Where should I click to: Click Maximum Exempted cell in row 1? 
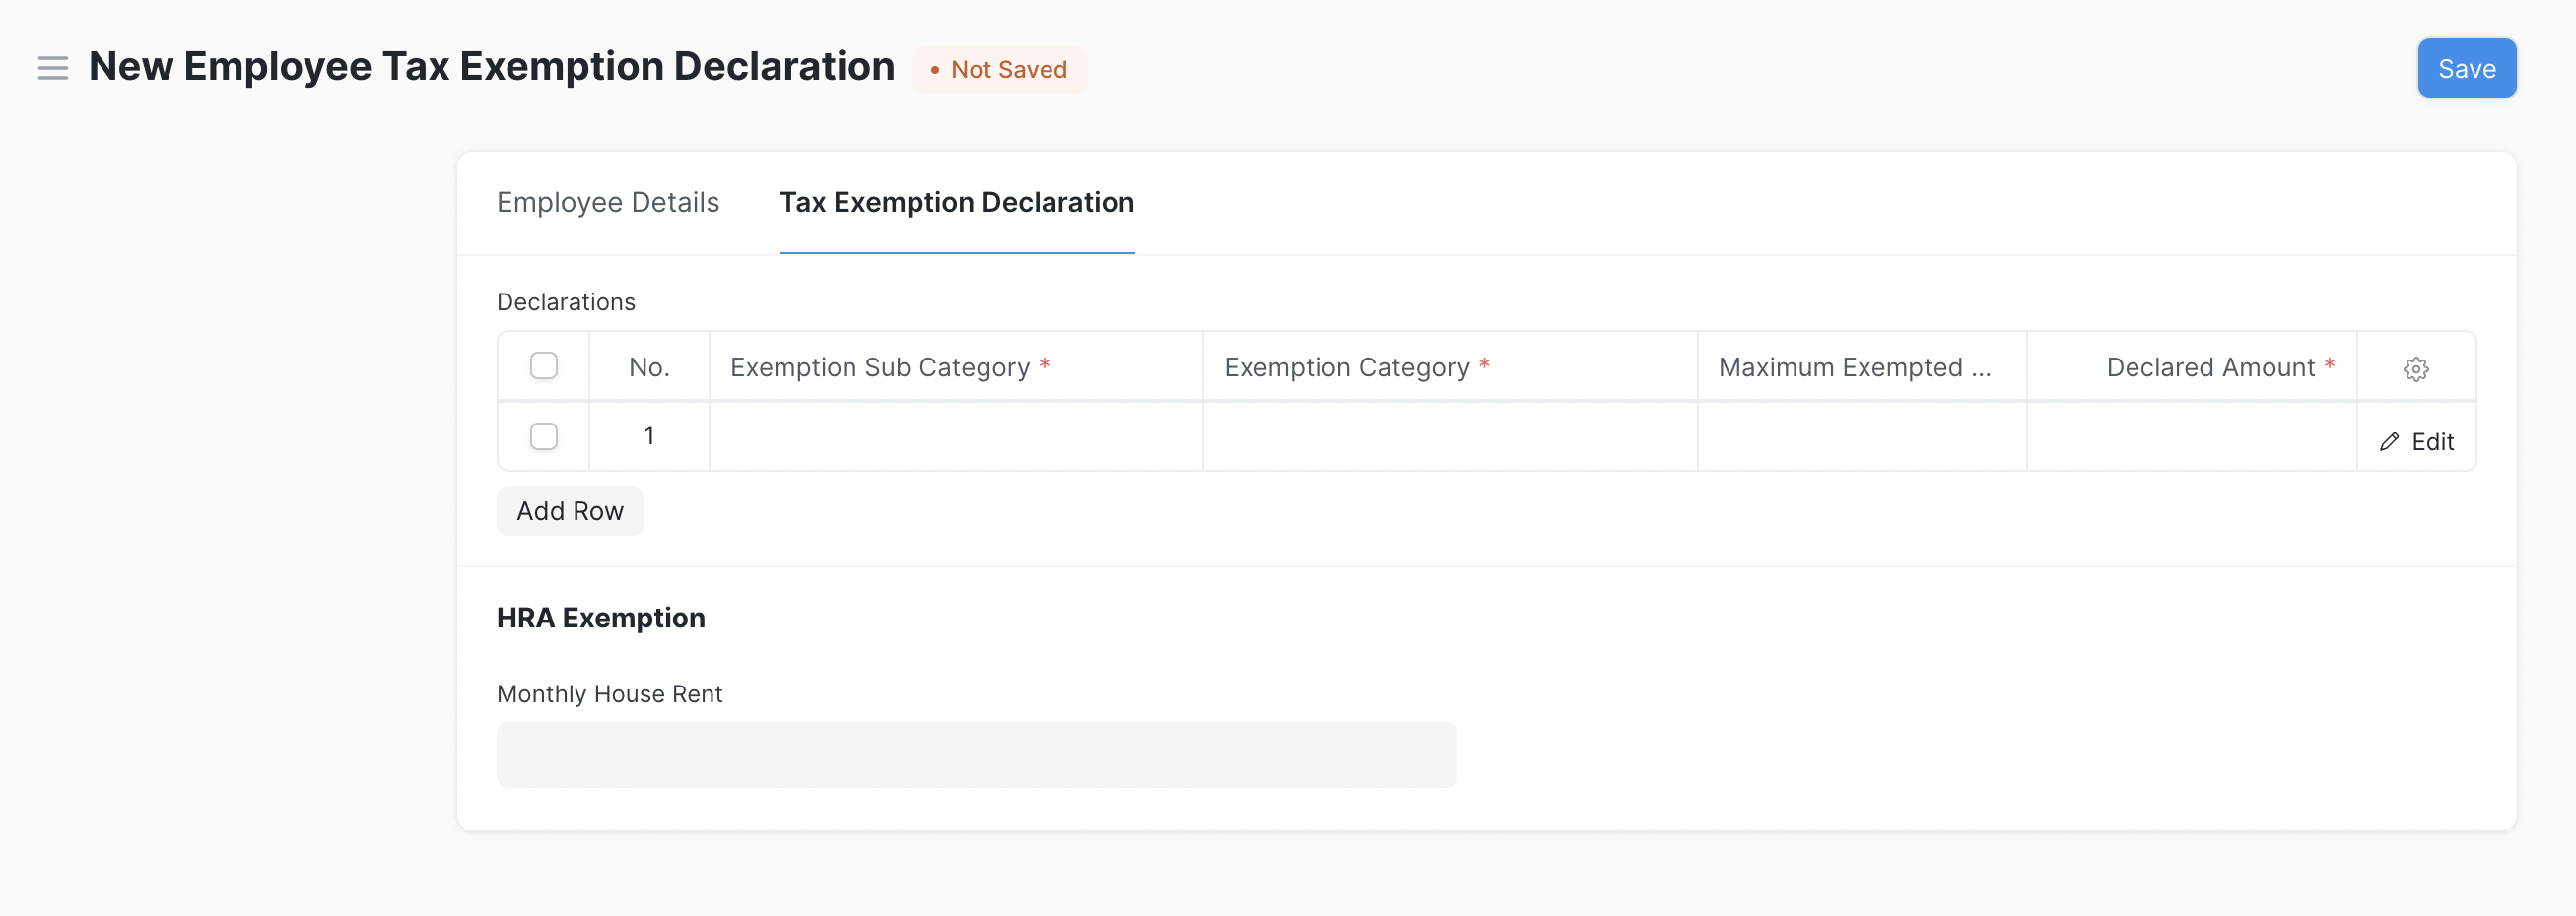(1861, 437)
